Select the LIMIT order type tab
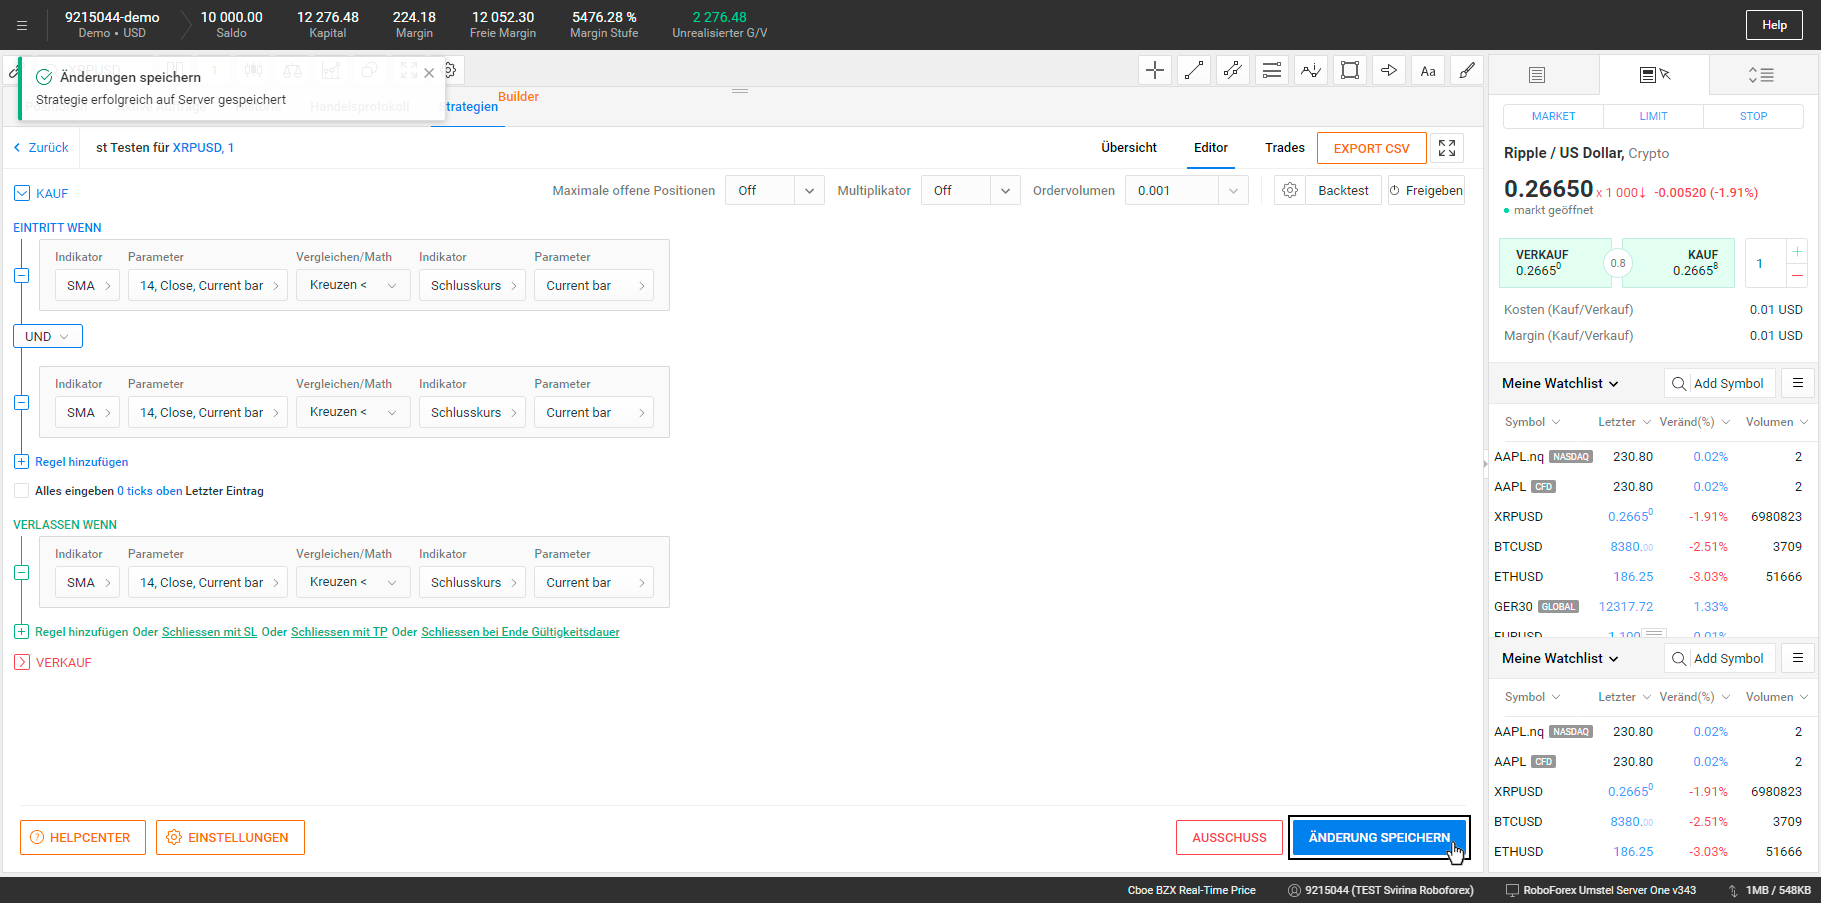Viewport: 1821px width, 903px height. [1653, 116]
